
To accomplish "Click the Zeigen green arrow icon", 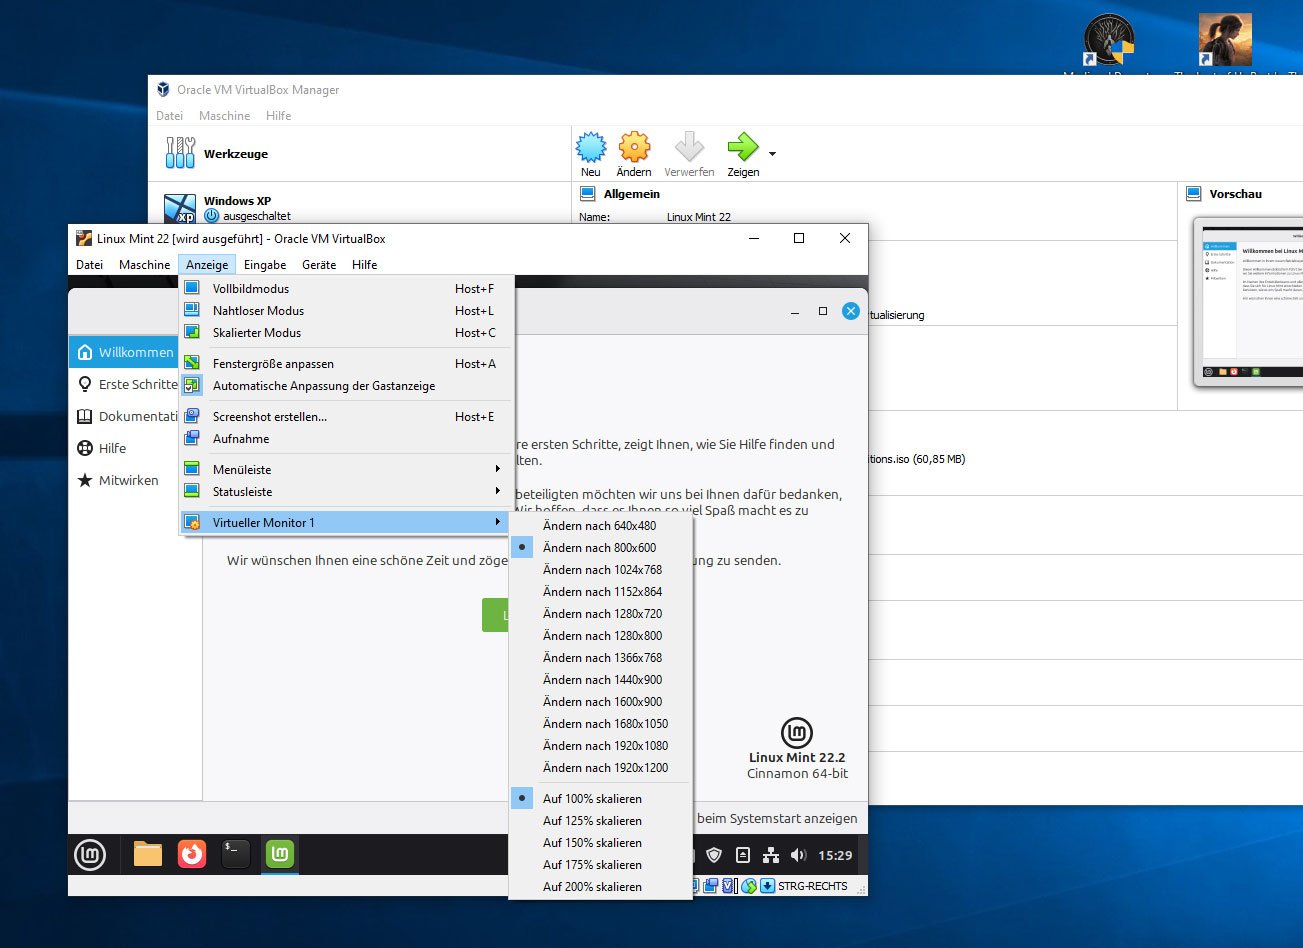I will click(743, 147).
